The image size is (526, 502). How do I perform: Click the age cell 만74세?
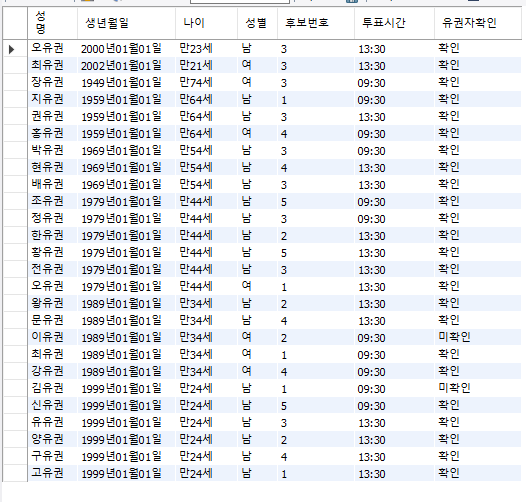206,83
